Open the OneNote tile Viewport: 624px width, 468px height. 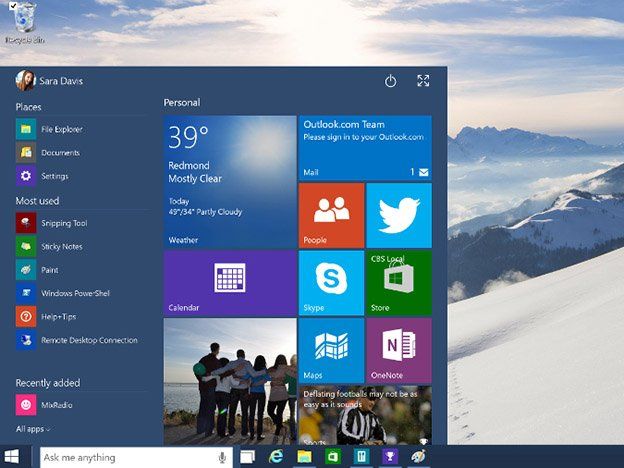398,350
